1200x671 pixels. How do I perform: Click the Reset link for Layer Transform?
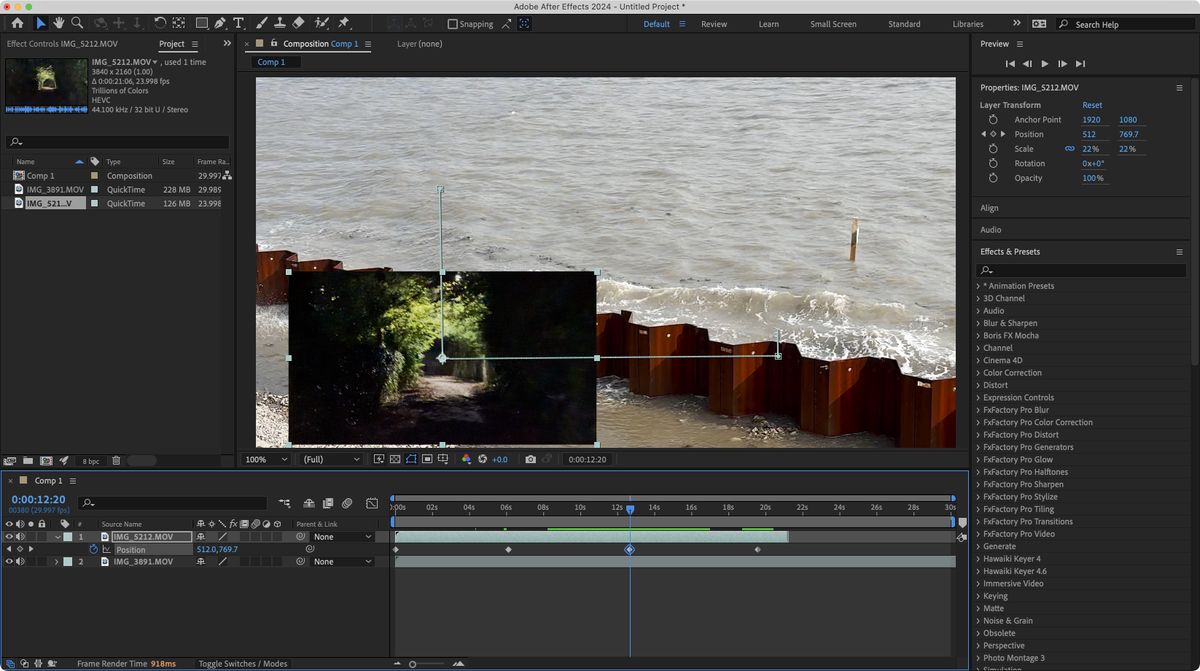pyautogui.click(x=1091, y=104)
